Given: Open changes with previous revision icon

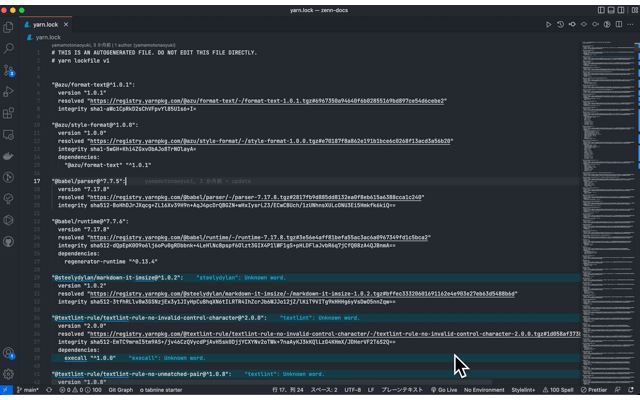Looking at the screenshot, I should tap(572, 24).
